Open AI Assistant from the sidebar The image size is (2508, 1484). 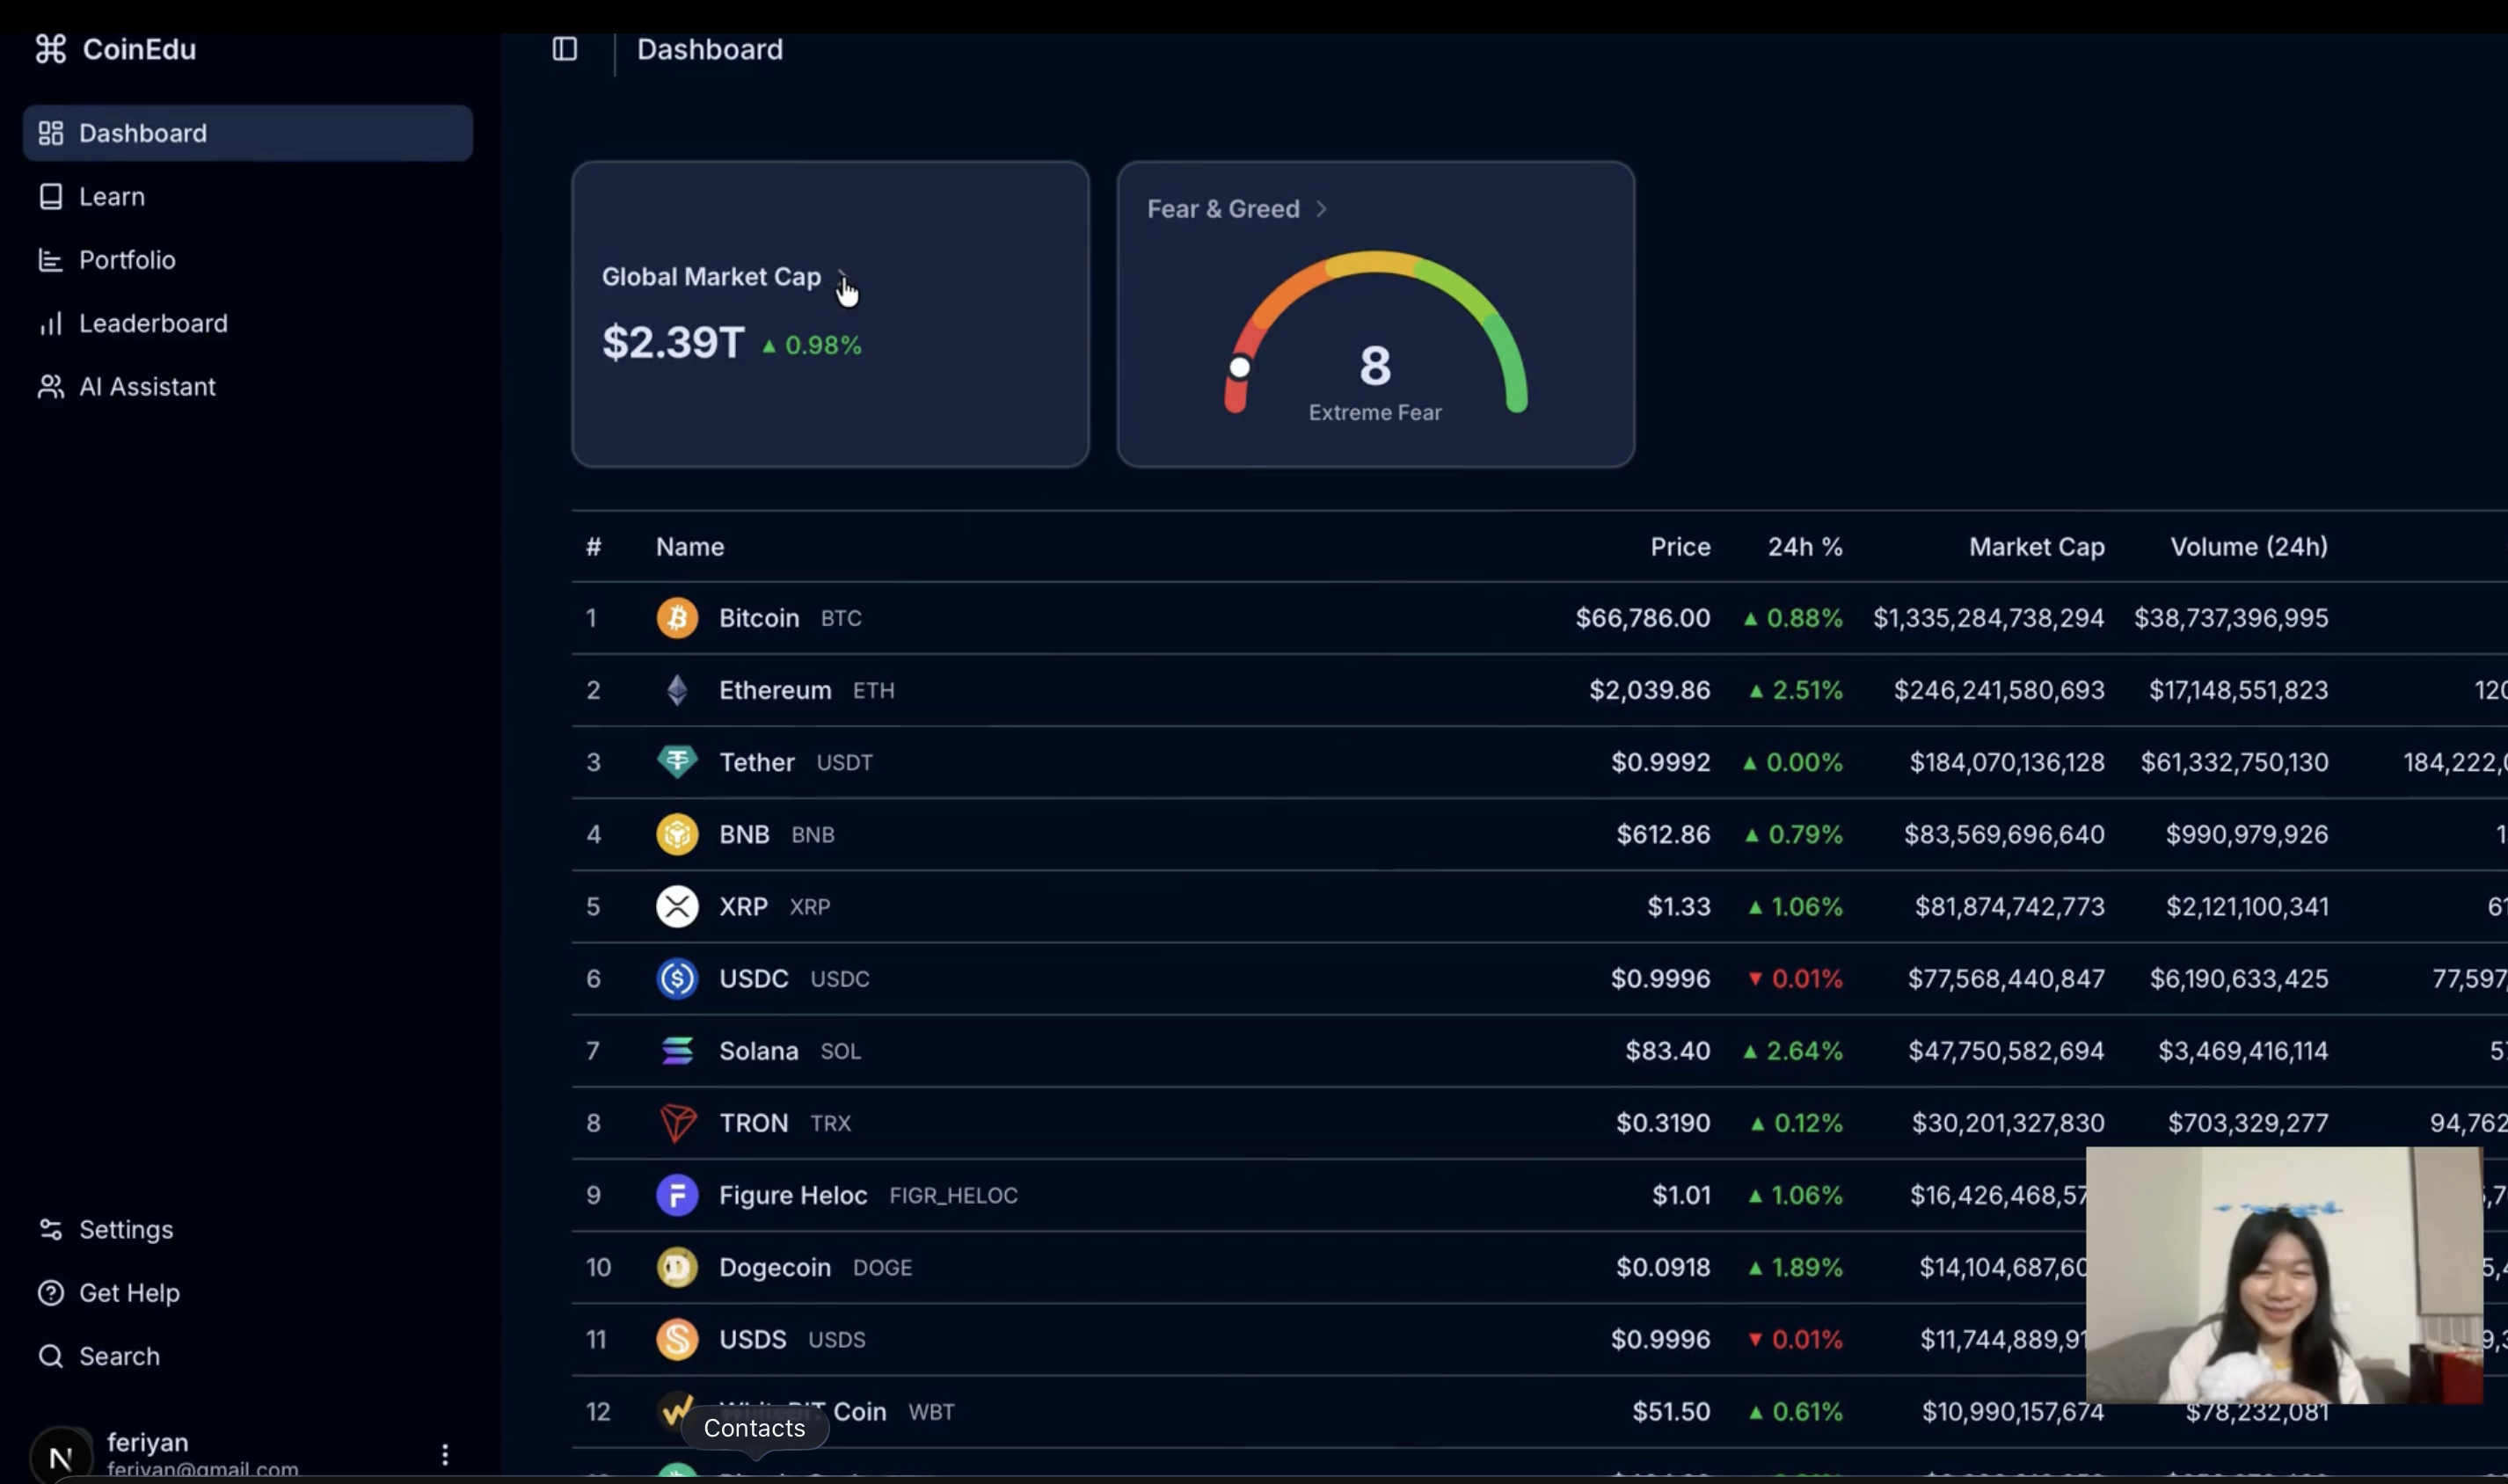tap(147, 387)
